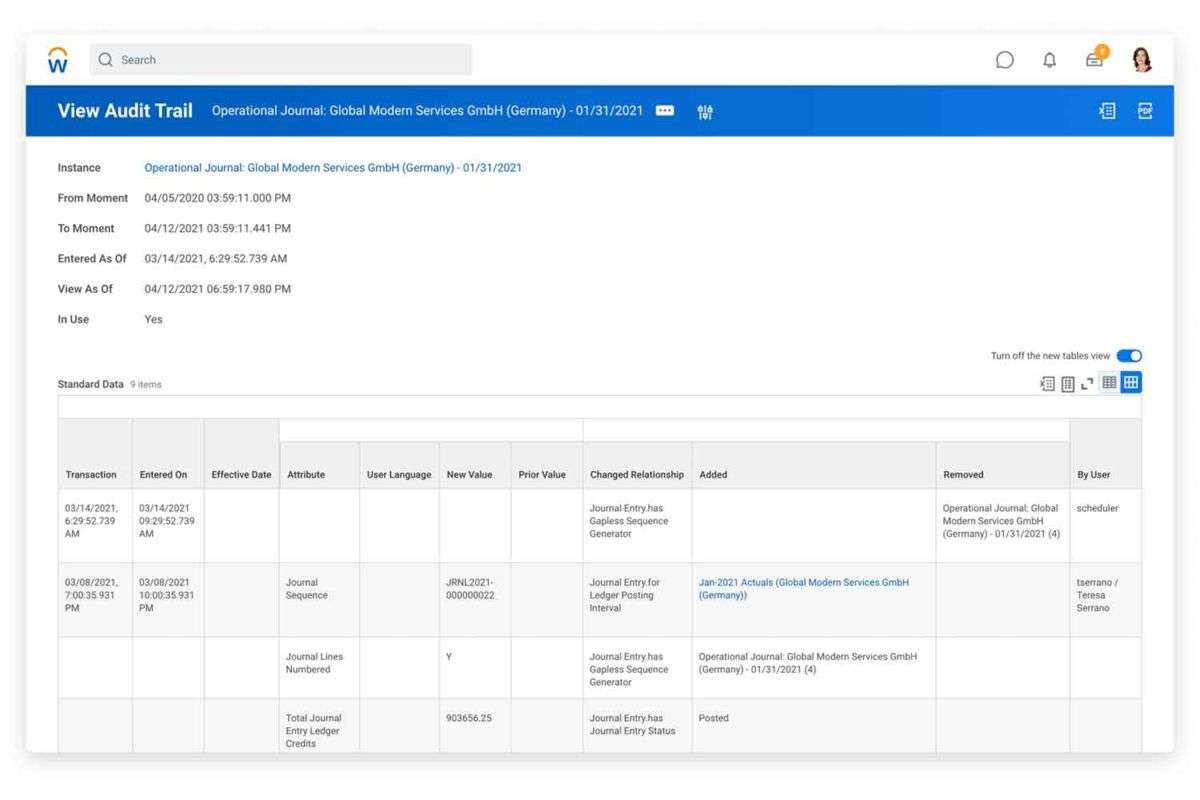This screenshot has height=800, width=1200.
Task: Turn off the new tables view
Action: pos(1129,355)
